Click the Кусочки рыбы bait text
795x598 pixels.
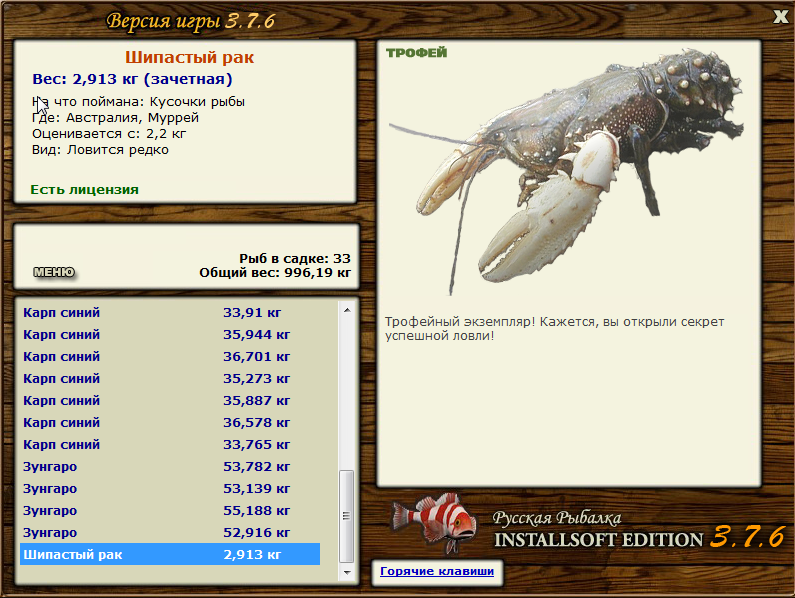(197, 102)
